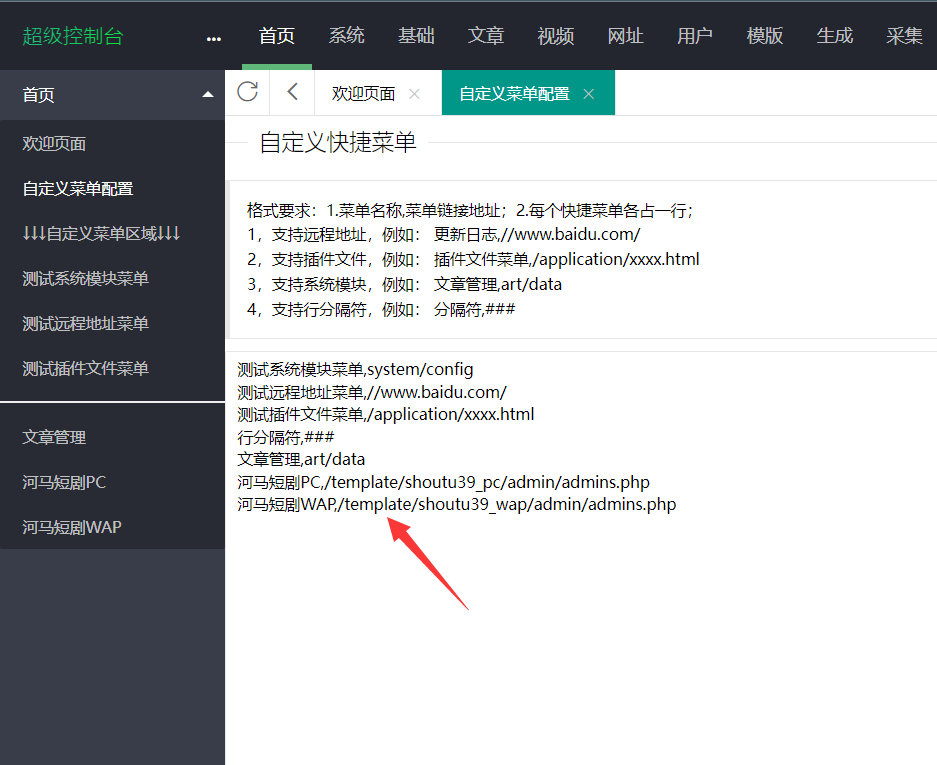The height and width of the screenshot is (765, 937).
Task: Open 测试系统模块菜单 in the sidebar
Action: [x=112, y=279]
